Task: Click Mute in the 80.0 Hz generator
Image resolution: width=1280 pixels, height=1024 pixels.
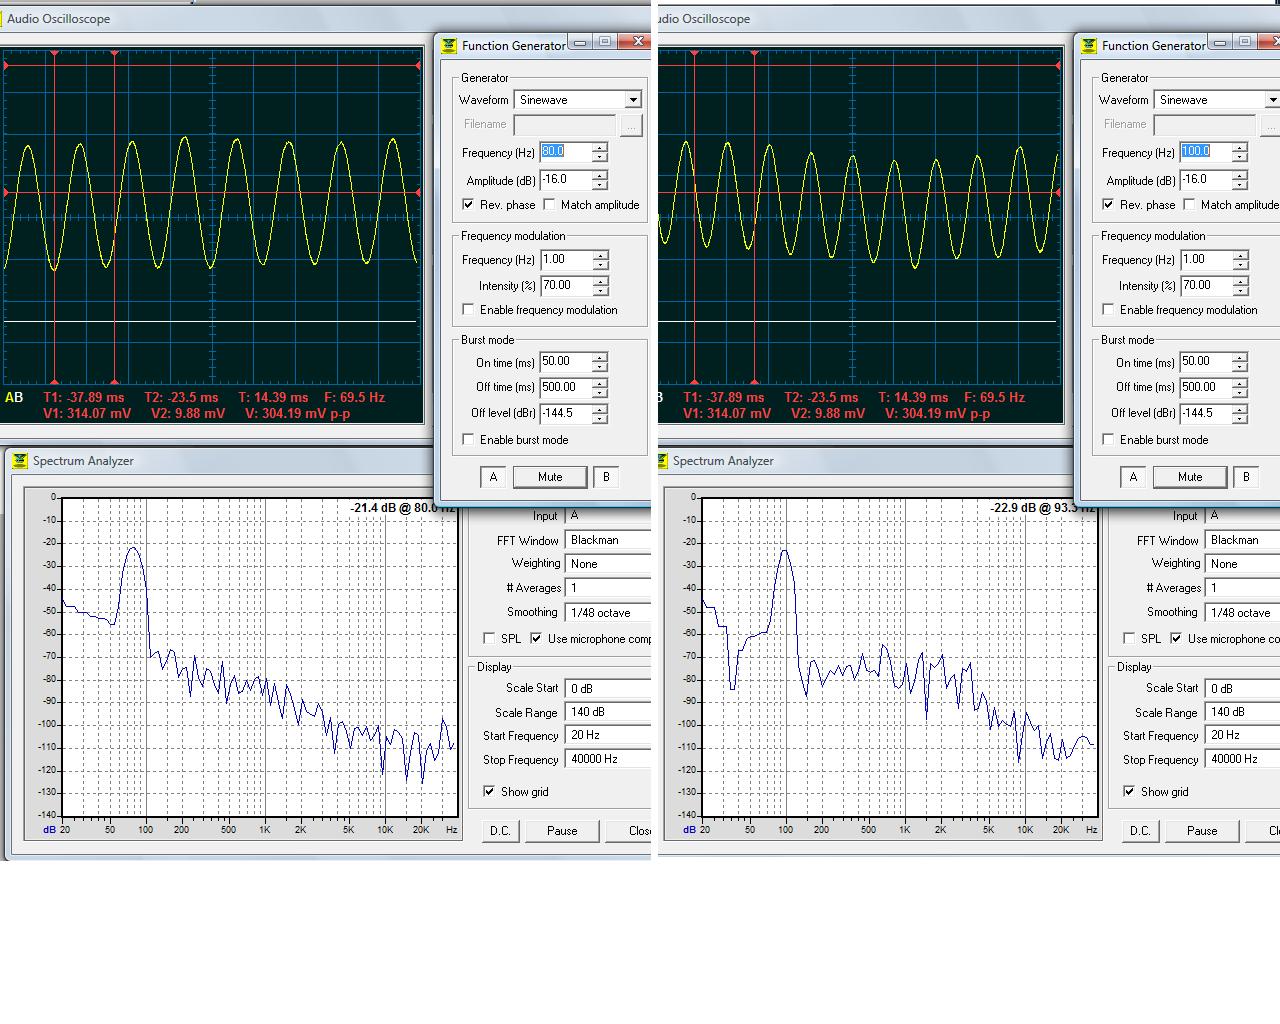Action: pos(550,477)
